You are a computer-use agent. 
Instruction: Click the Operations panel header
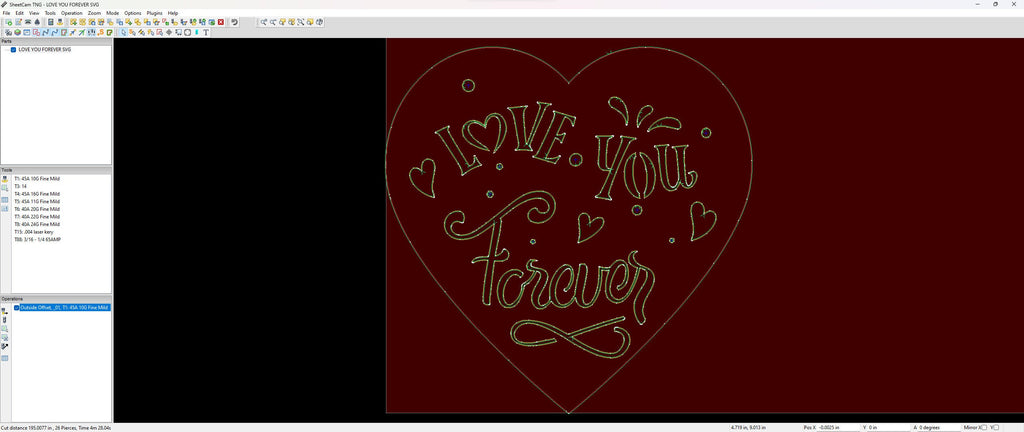tap(56, 299)
